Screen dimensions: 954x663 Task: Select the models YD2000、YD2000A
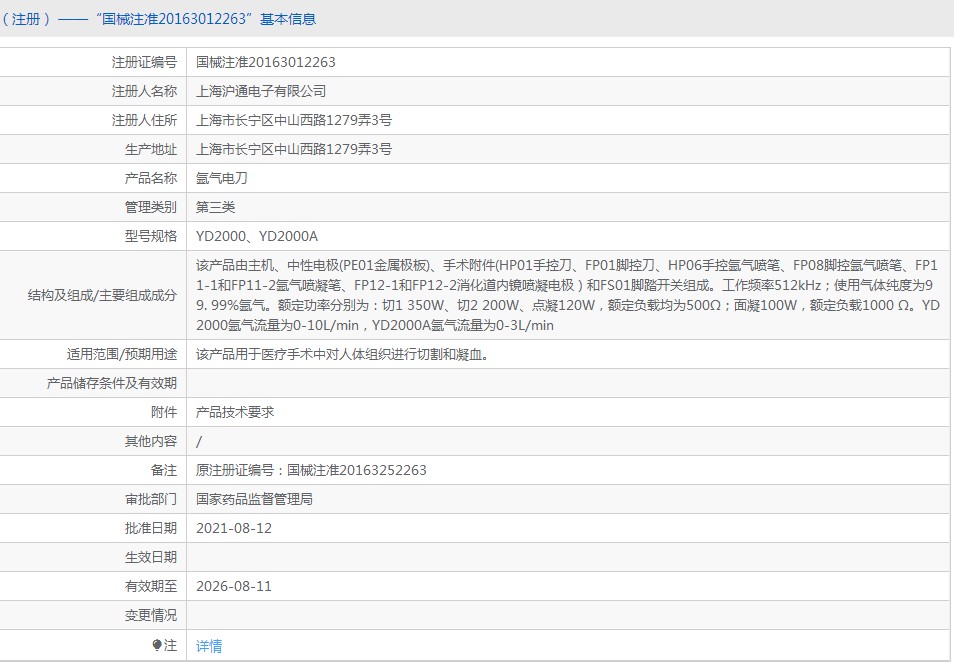point(257,236)
